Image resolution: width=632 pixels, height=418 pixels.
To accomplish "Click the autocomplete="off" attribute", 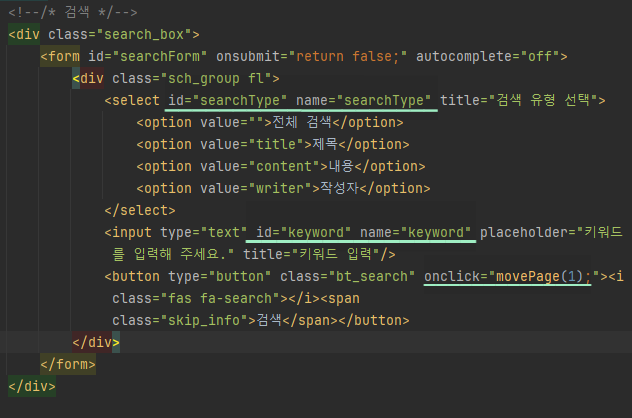I will [x=488, y=56].
